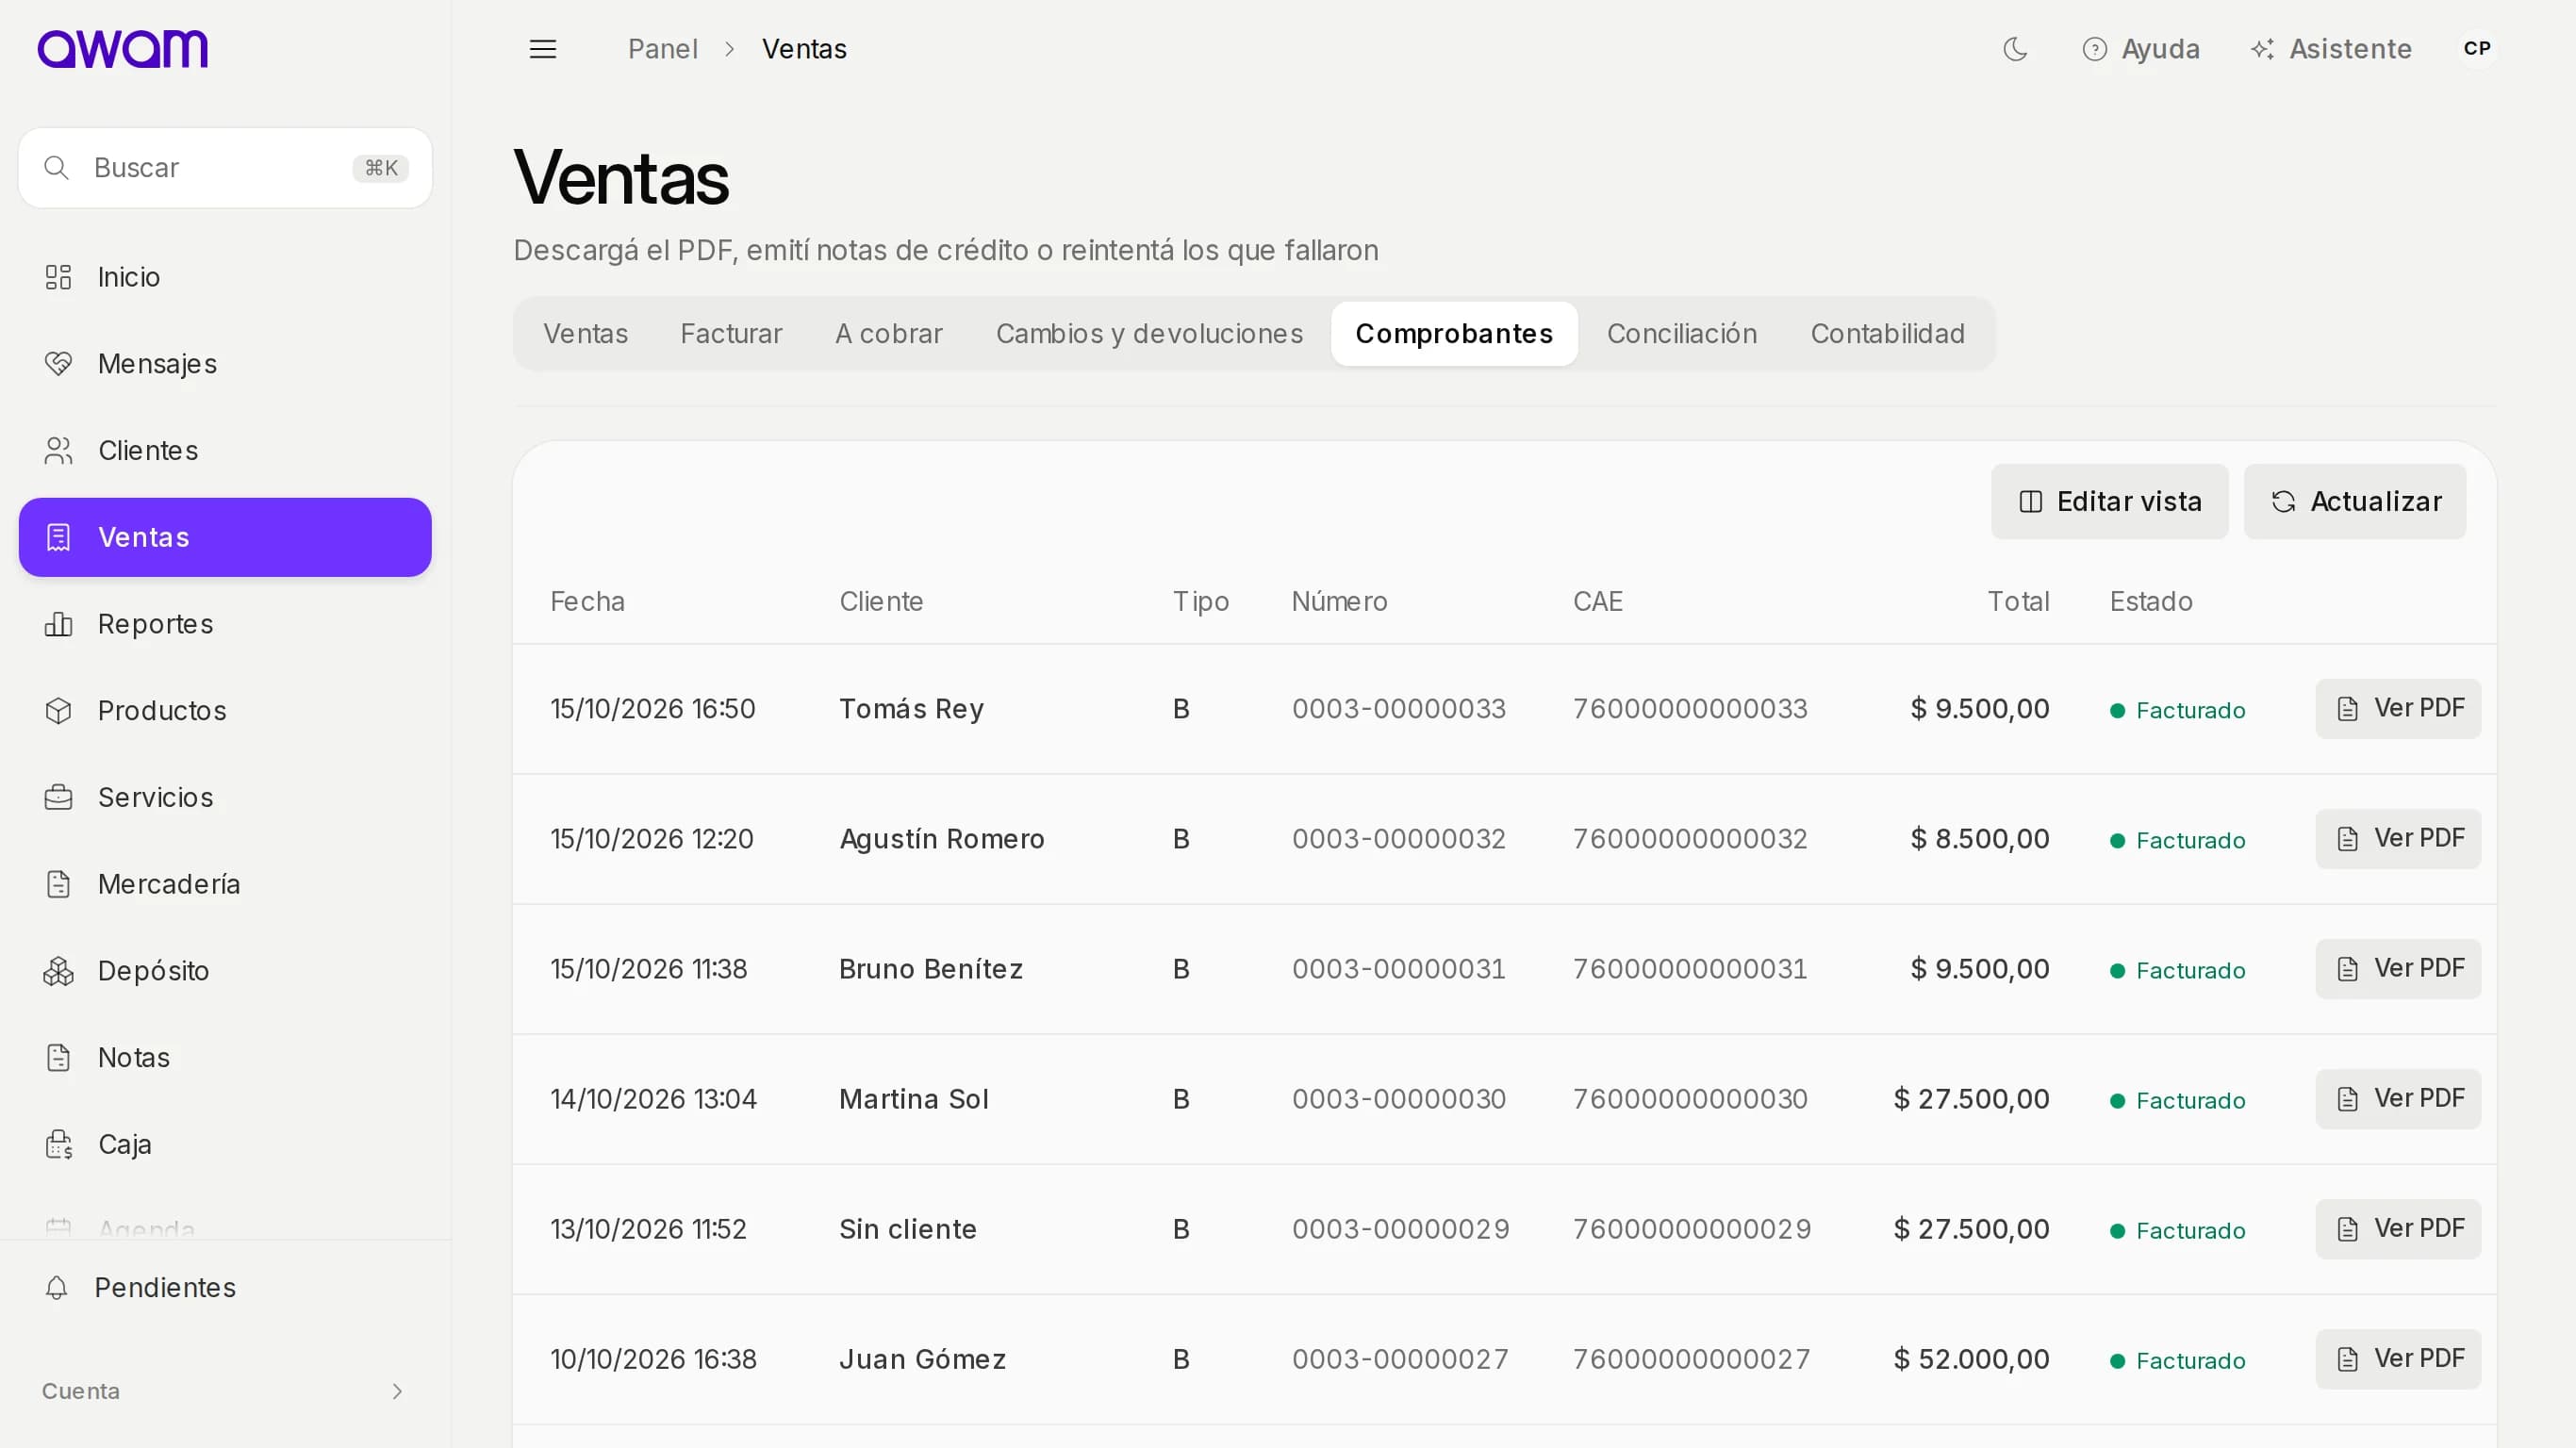The height and width of the screenshot is (1448, 2576).
Task: Open Caja in sidebar
Action: 225,1144
